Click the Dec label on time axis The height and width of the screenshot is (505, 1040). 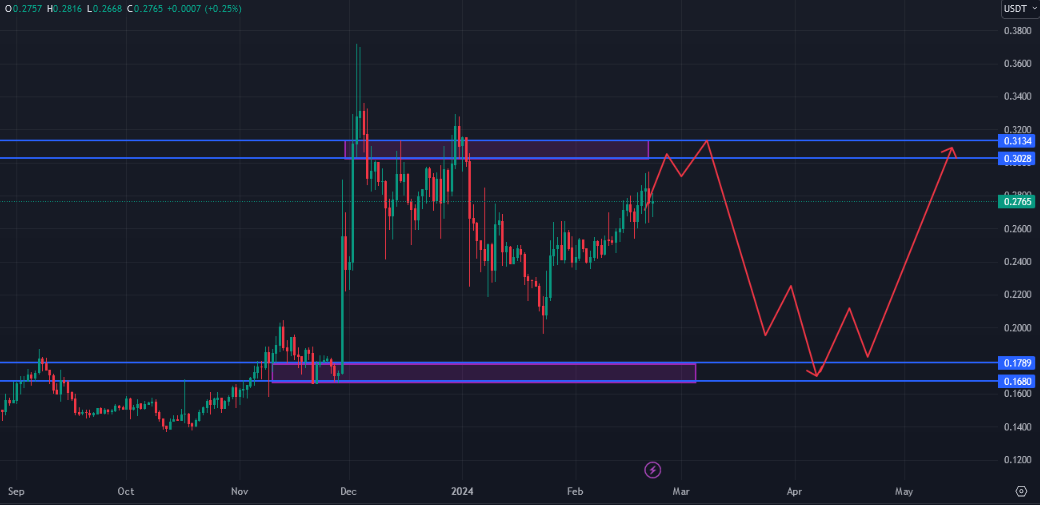pyautogui.click(x=349, y=492)
